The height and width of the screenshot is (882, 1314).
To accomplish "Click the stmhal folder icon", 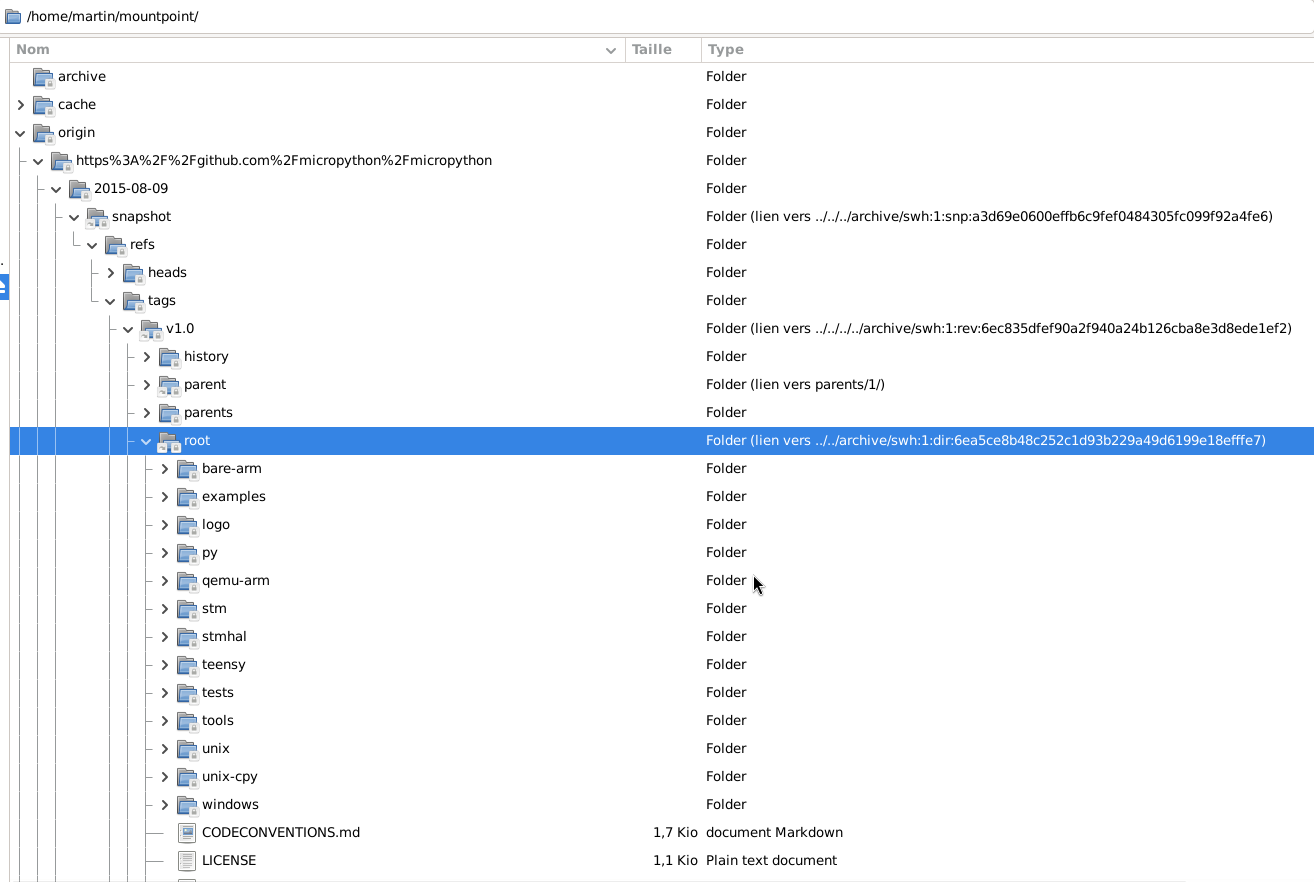I will tap(186, 637).
